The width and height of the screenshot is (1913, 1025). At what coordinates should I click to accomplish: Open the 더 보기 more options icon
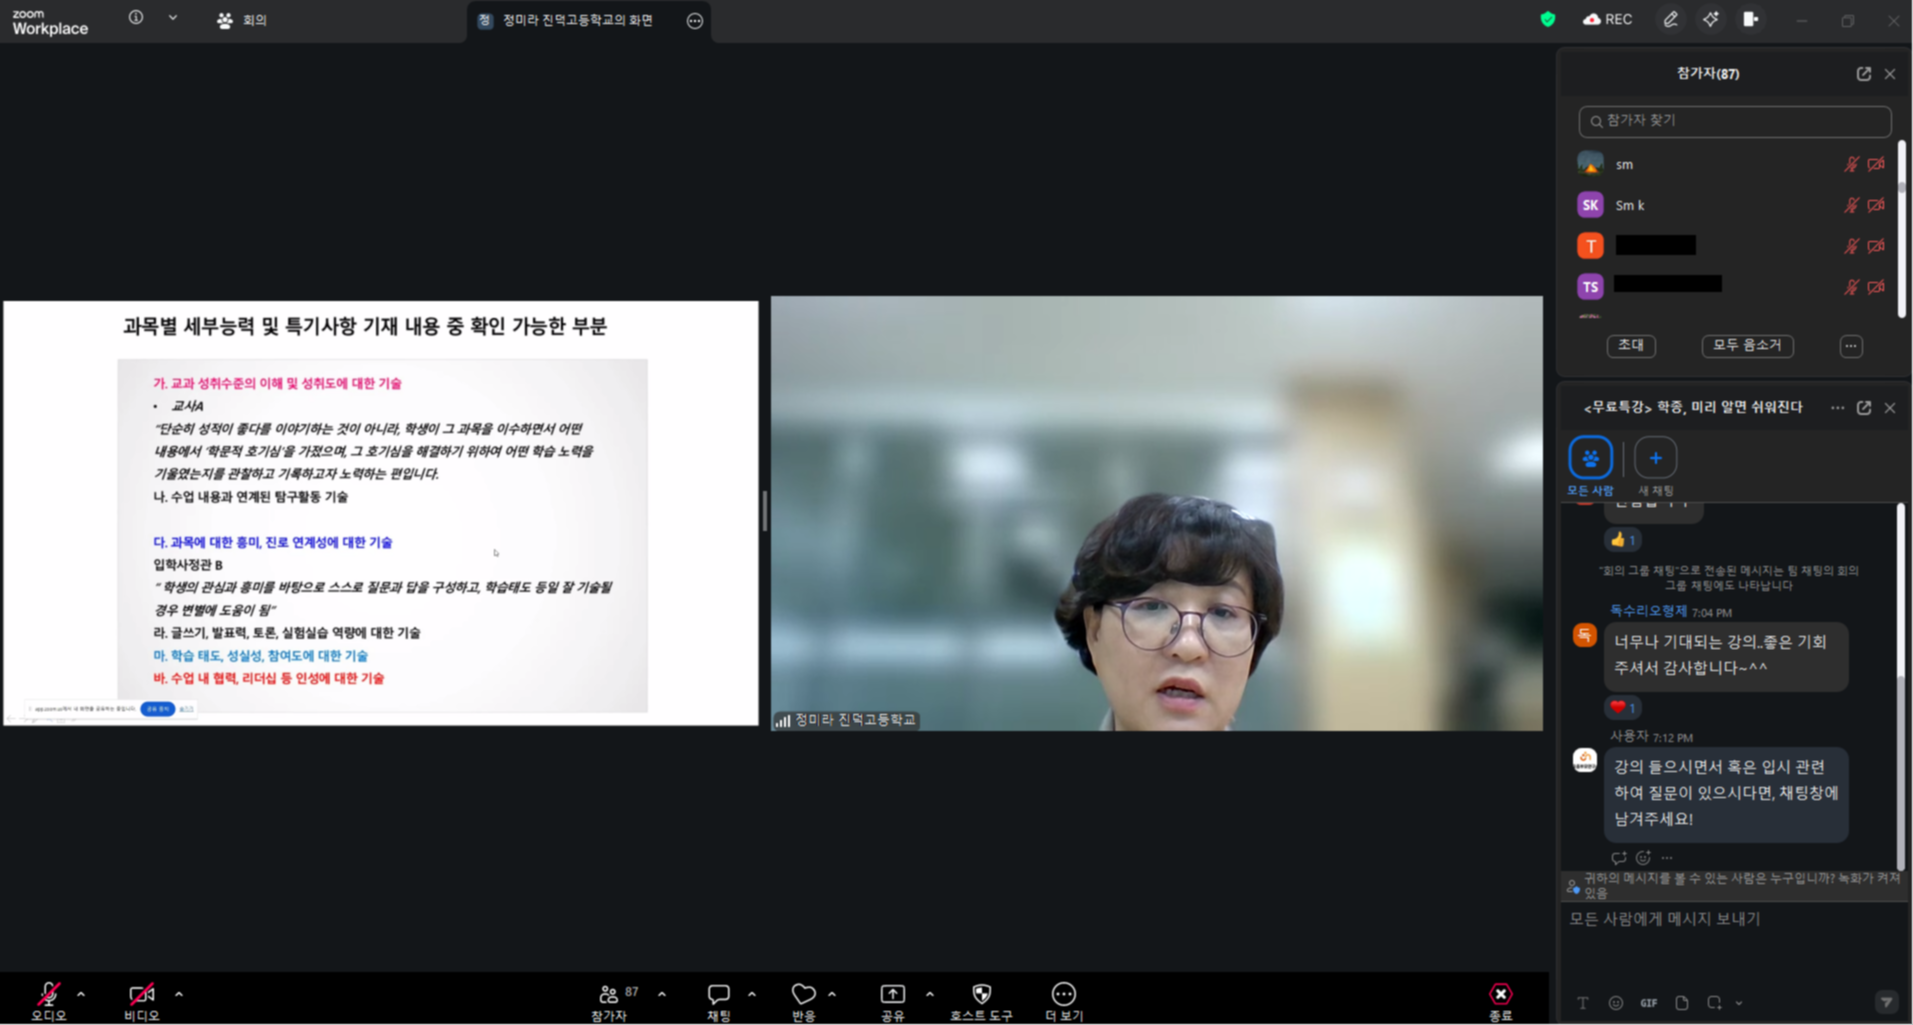(1063, 994)
